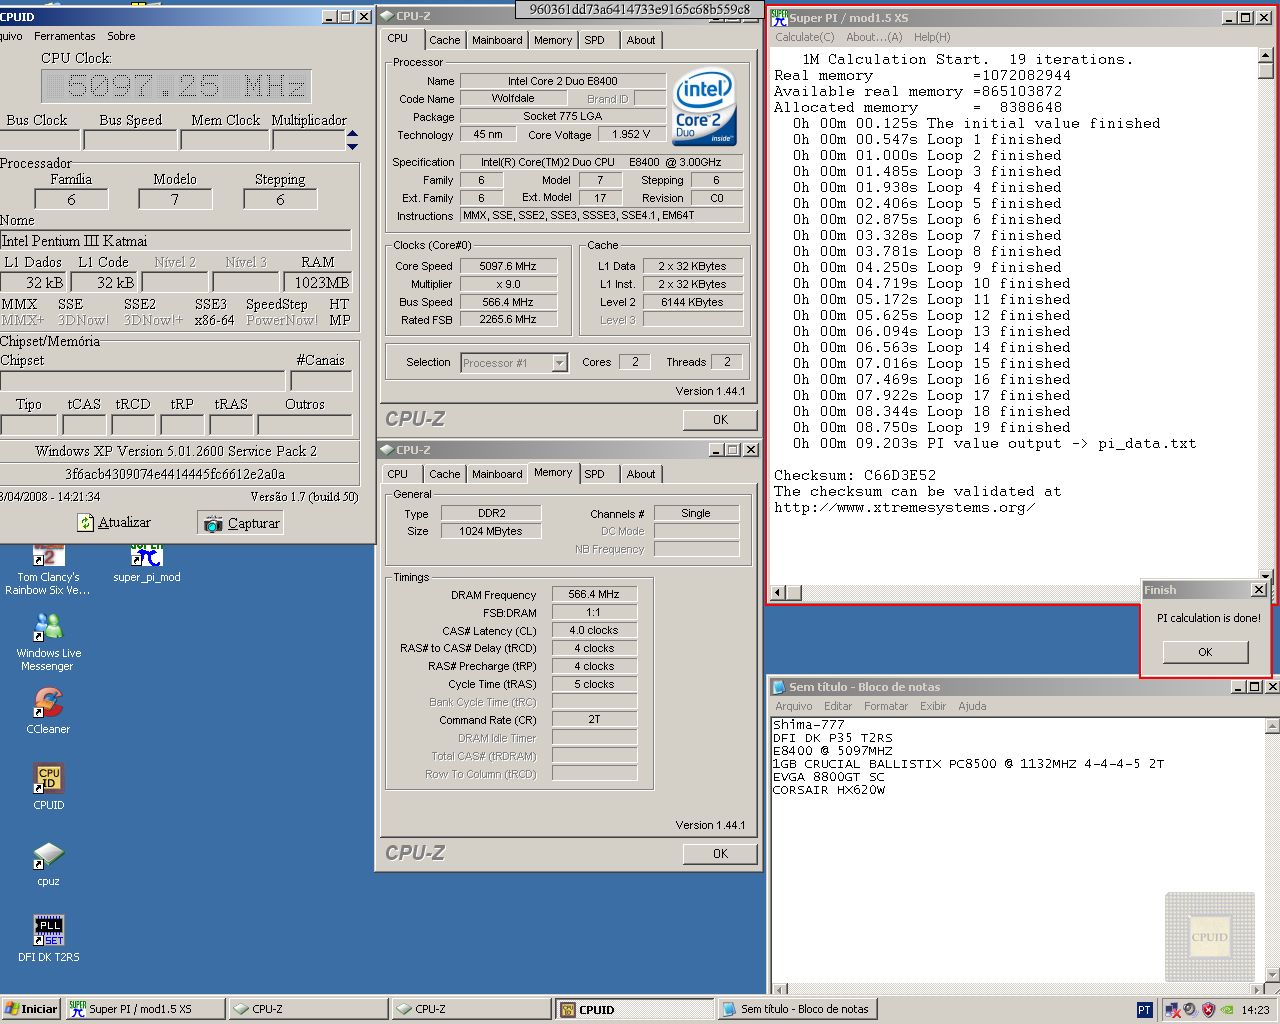Click the CPUID hash 3f6acb43... text
The image size is (1280, 1024).
click(x=175, y=474)
